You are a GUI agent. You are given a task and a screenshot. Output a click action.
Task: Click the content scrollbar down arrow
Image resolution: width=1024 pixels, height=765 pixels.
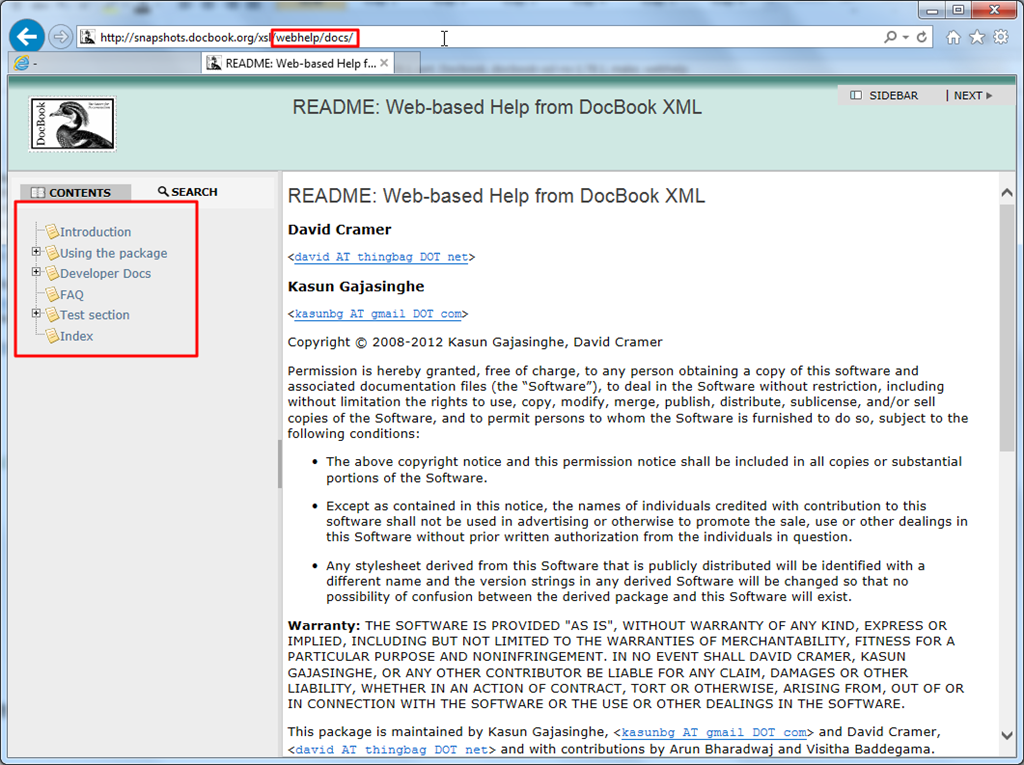pos(1006,736)
